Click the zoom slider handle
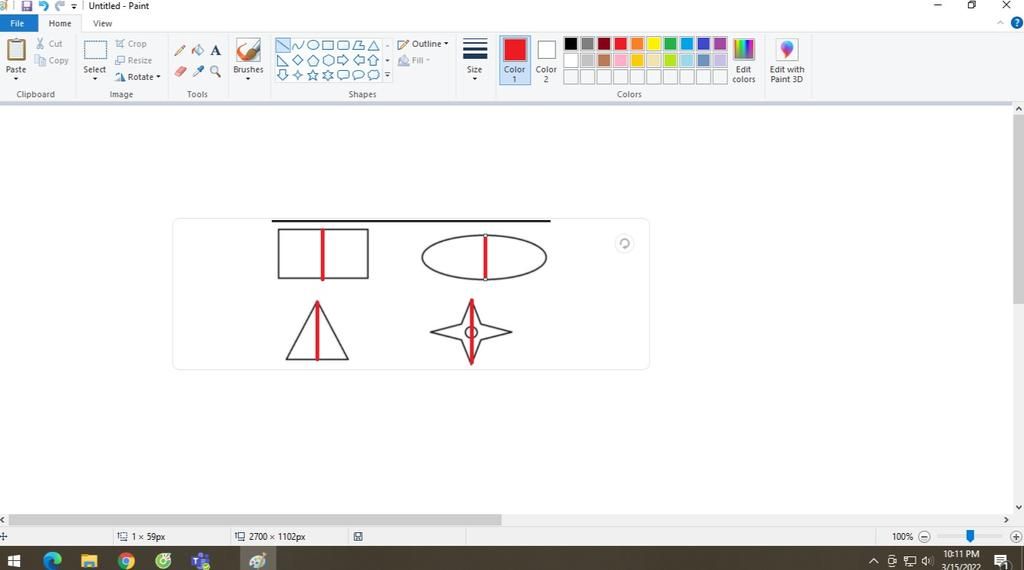 pos(970,536)
